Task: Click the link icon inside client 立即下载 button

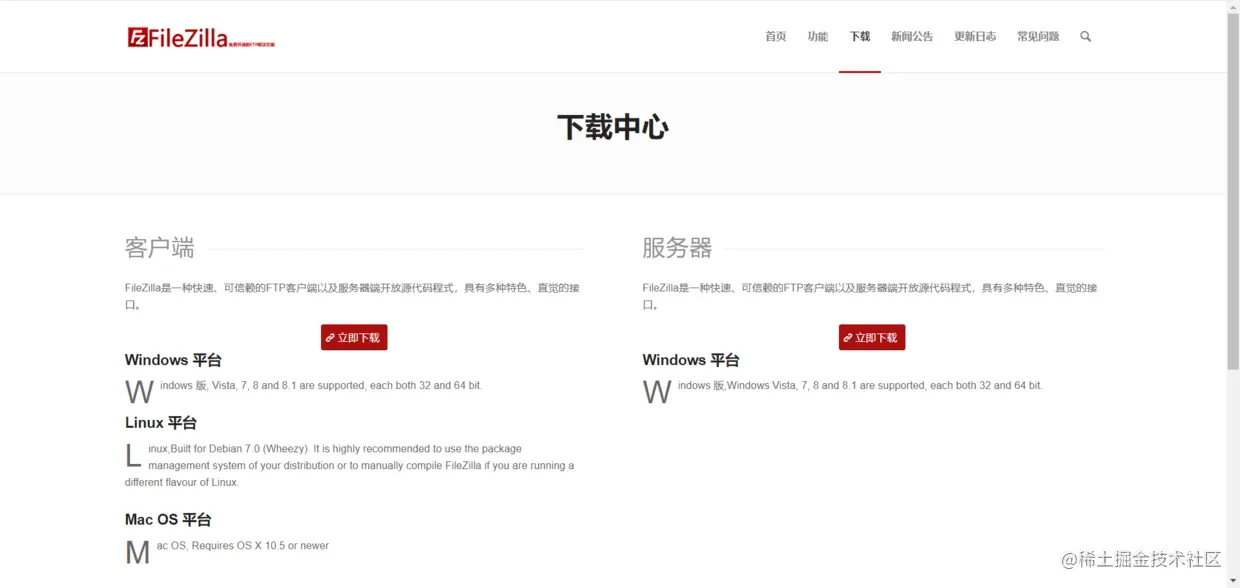Action: 330,337
